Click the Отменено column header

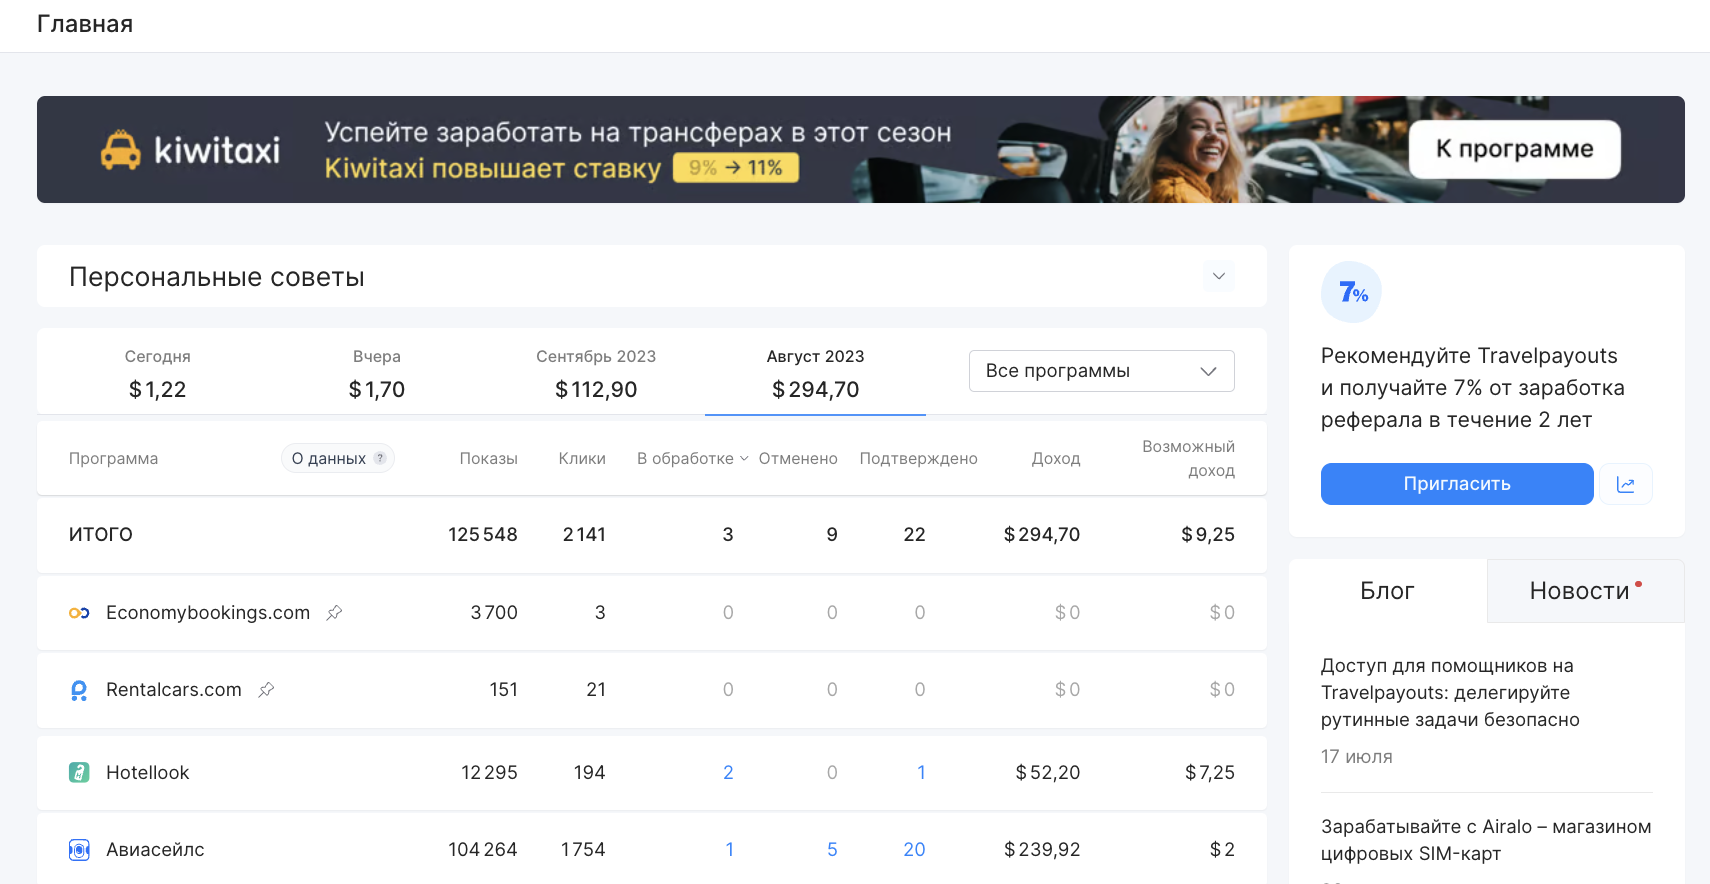coord(798,459)
